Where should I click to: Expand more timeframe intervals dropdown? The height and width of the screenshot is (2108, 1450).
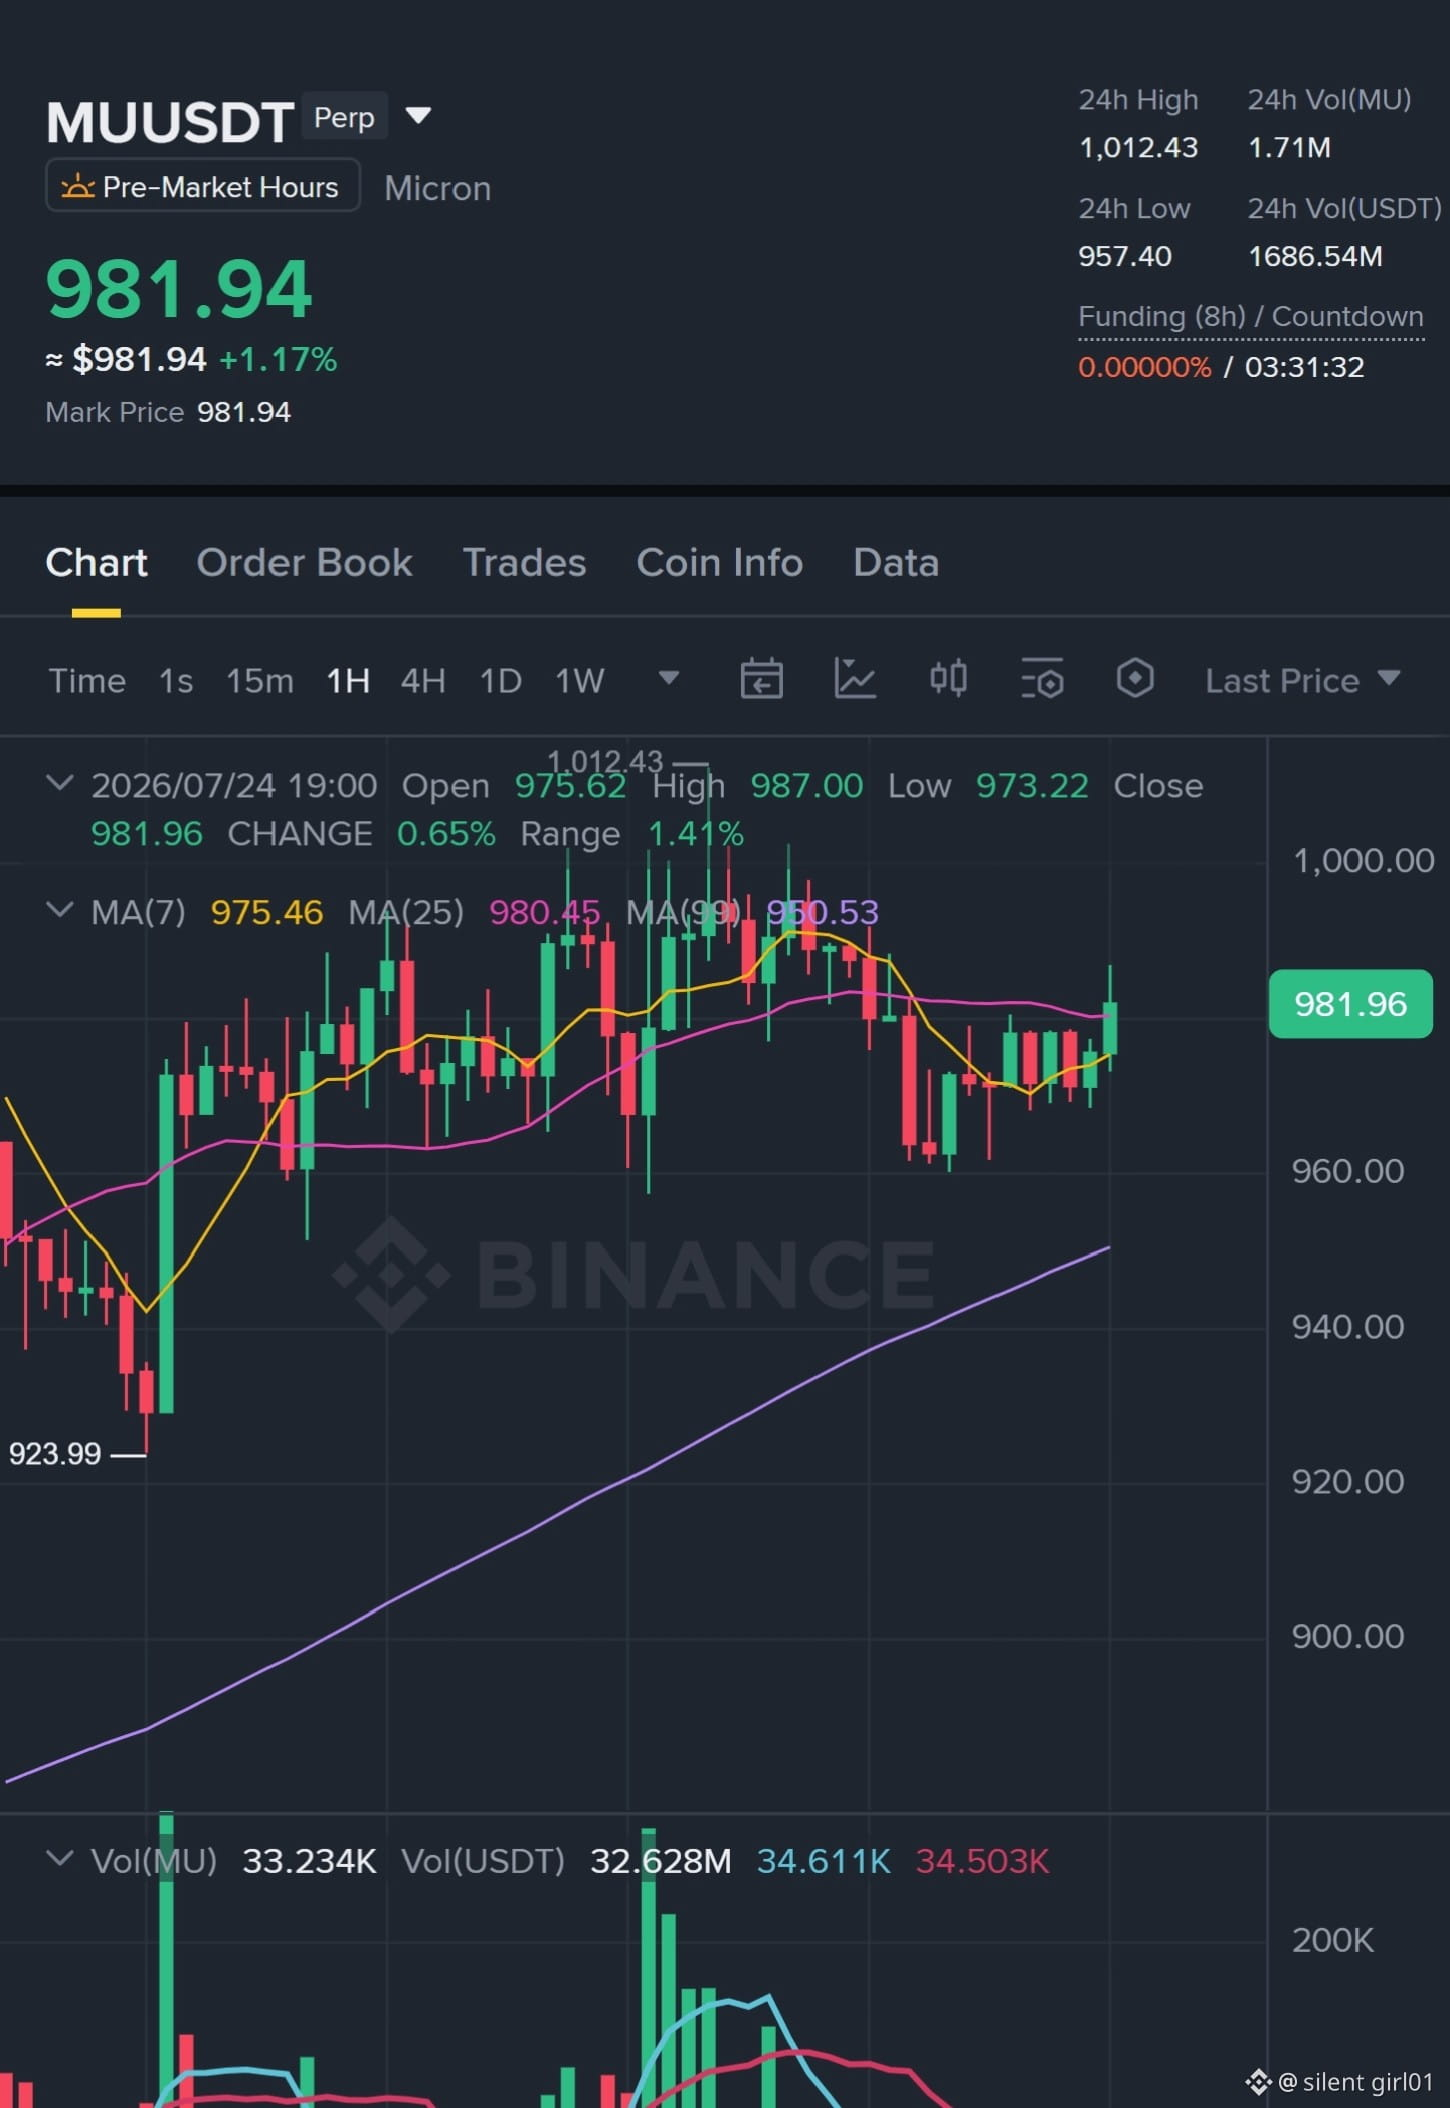(669, 679)
